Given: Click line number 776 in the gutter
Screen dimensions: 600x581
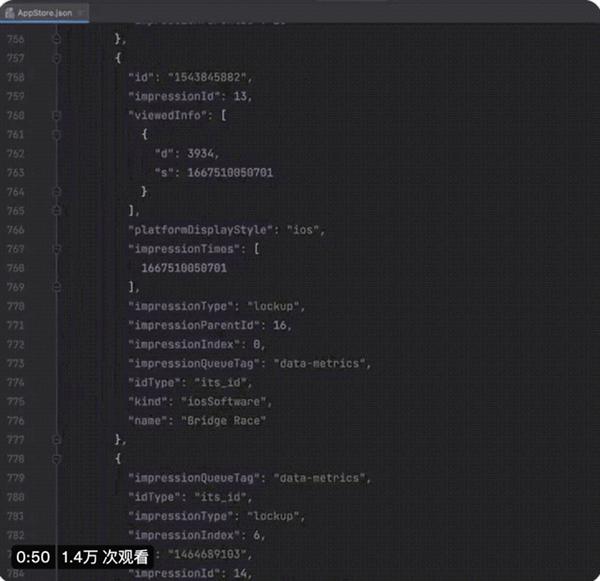Looking at the screenshot, I should tap(16, 421).
